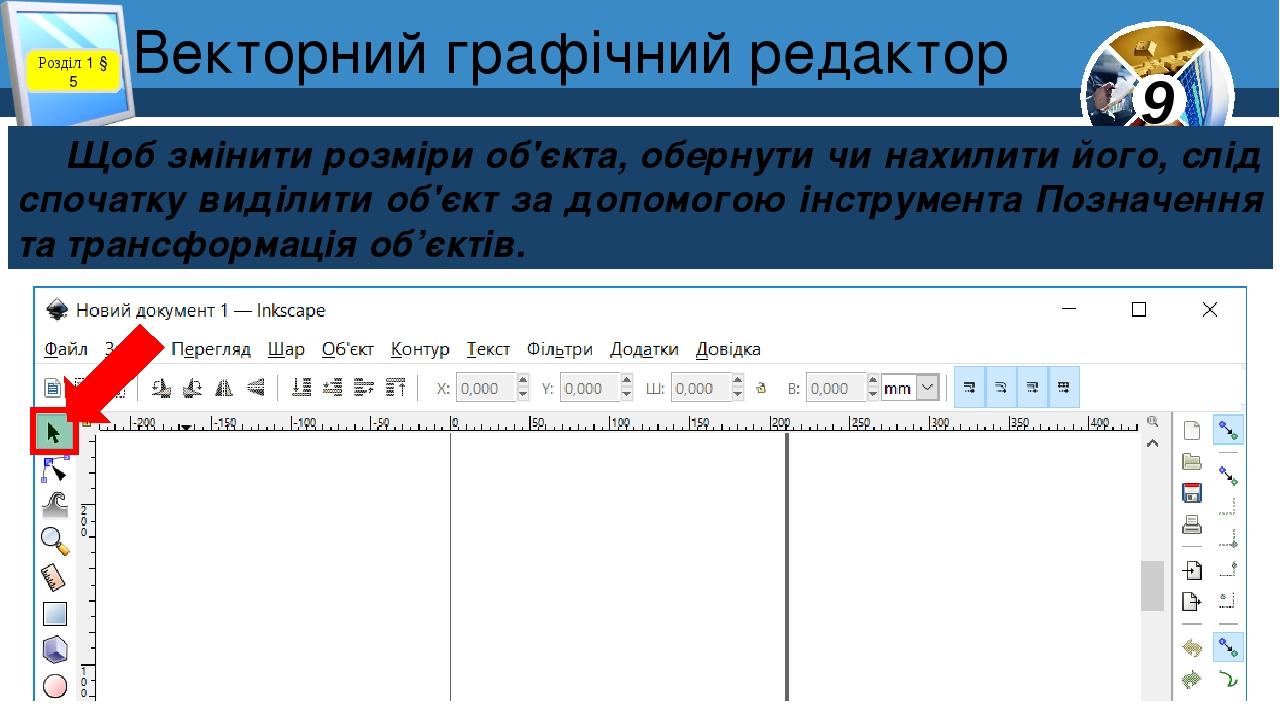Click X field spinner arrows
This screenshot has height=720, width=1280.
(x=522, y=388)
